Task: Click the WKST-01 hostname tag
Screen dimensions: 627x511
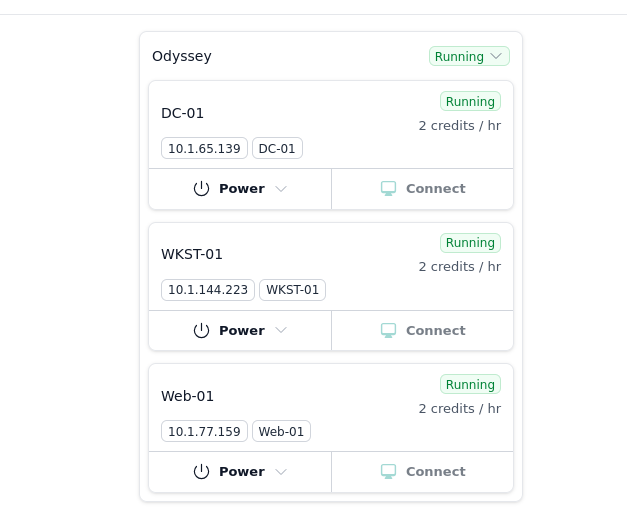Action: click(292, 291)
